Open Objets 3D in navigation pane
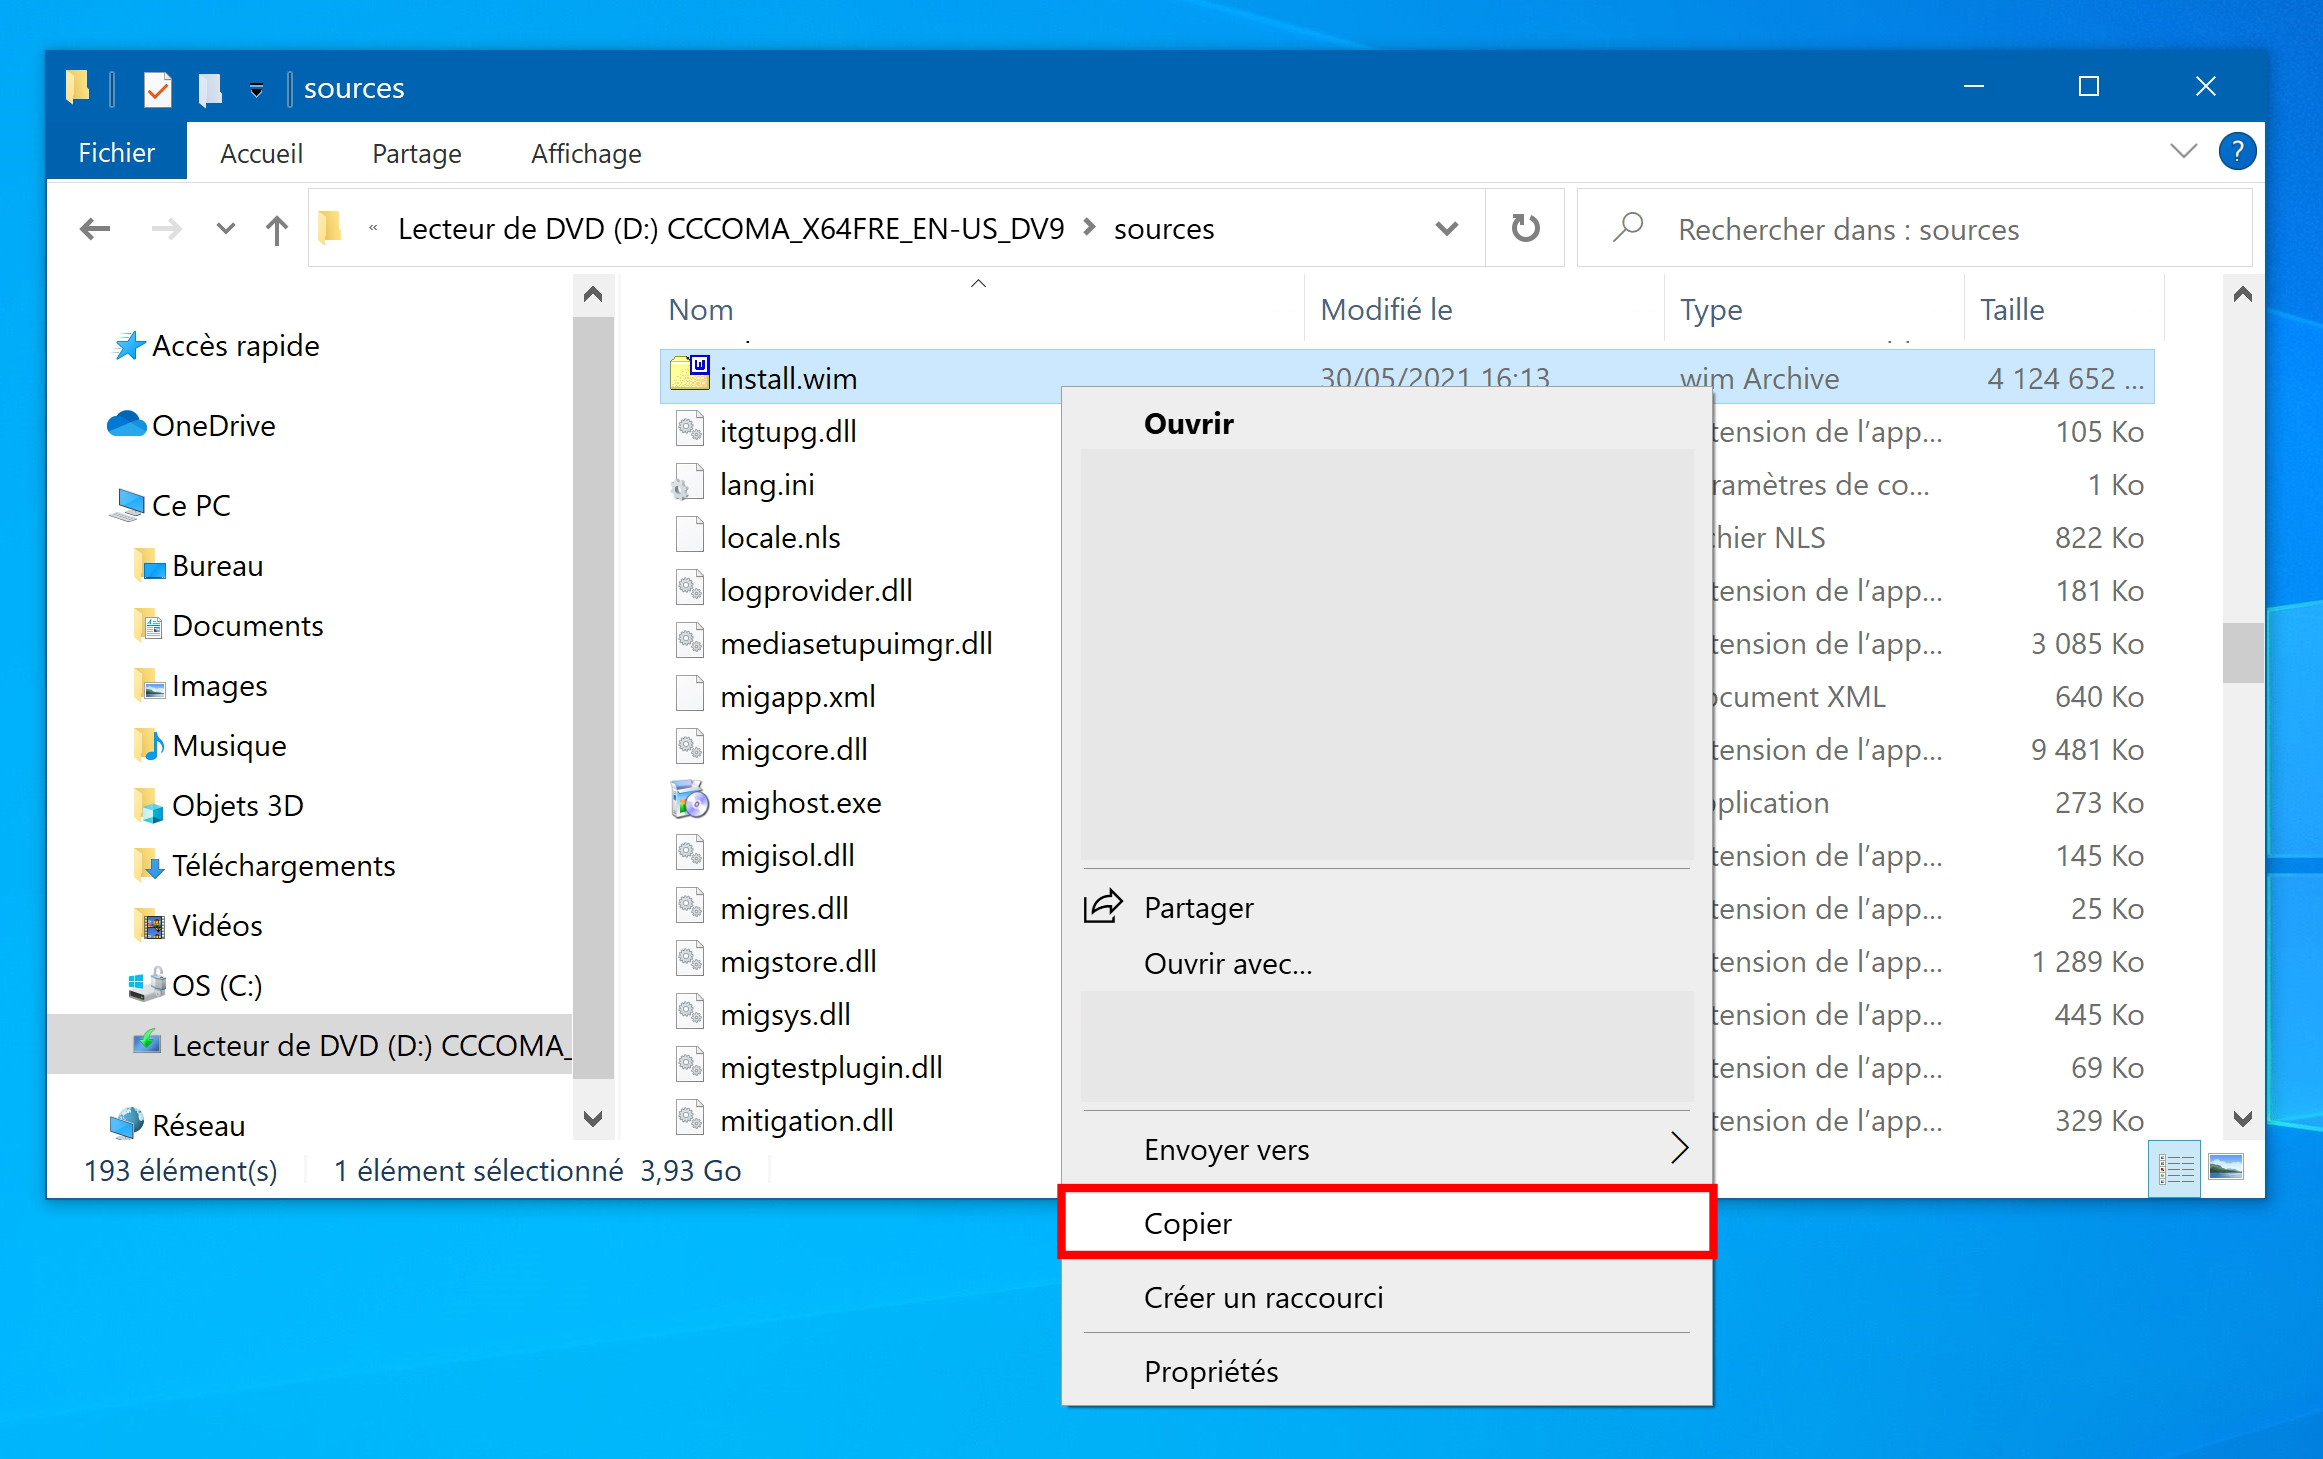 pos(219,806)
